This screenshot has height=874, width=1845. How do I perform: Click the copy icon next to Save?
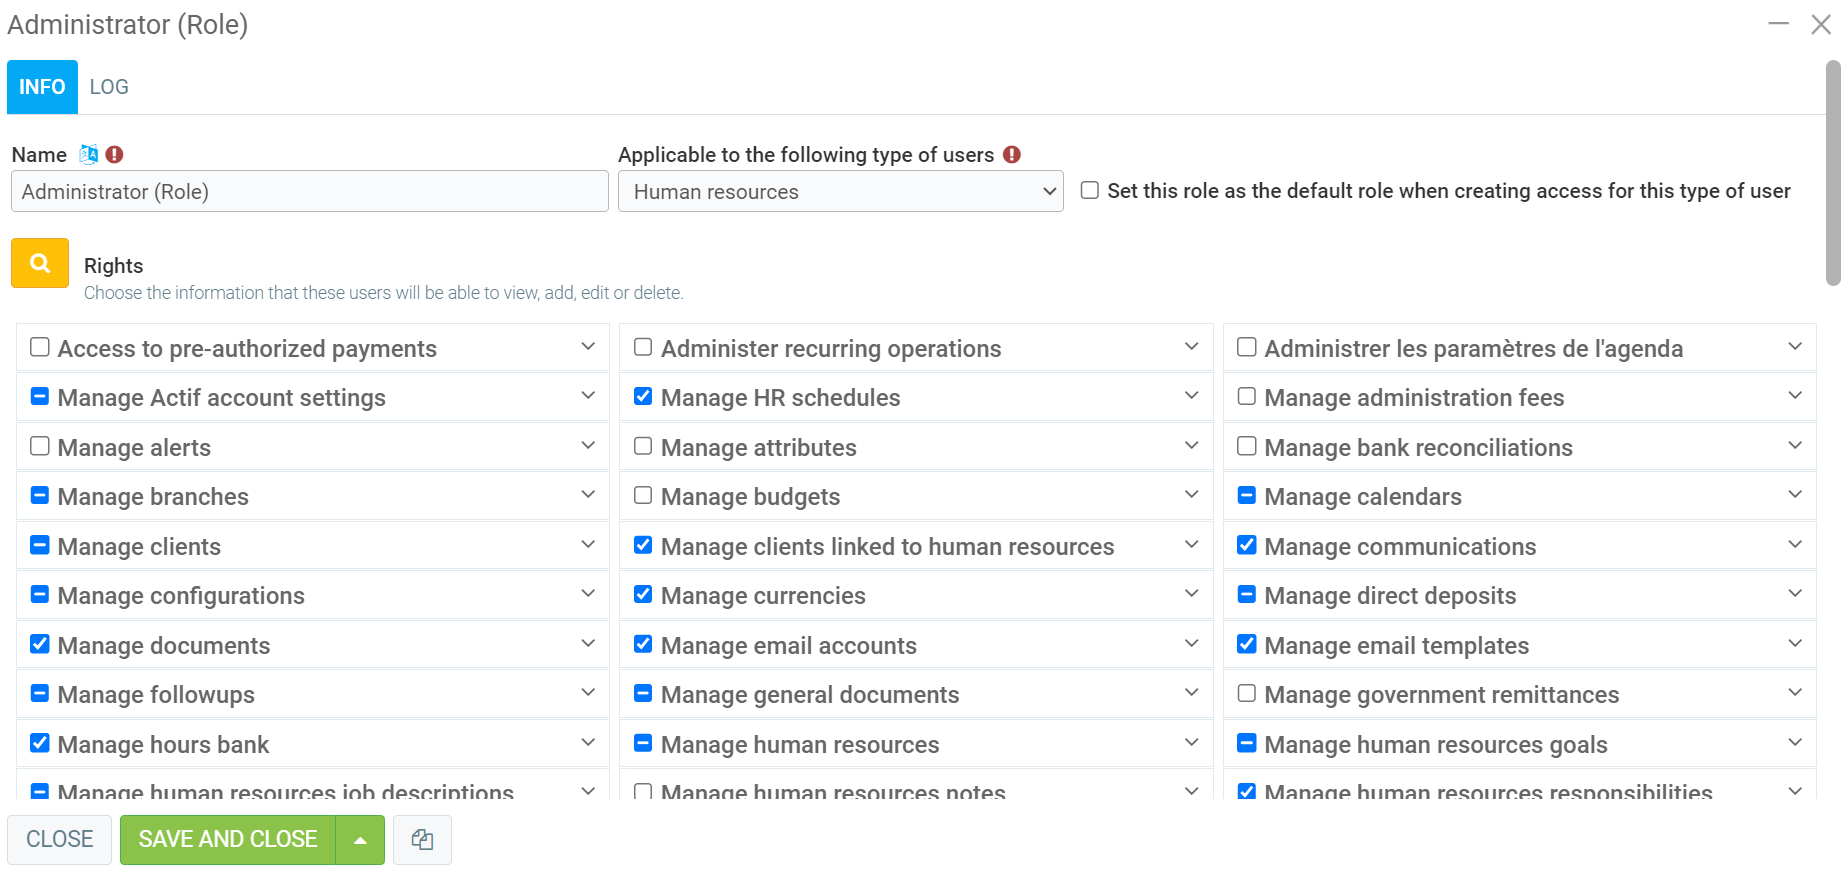(x=422, y=840)
